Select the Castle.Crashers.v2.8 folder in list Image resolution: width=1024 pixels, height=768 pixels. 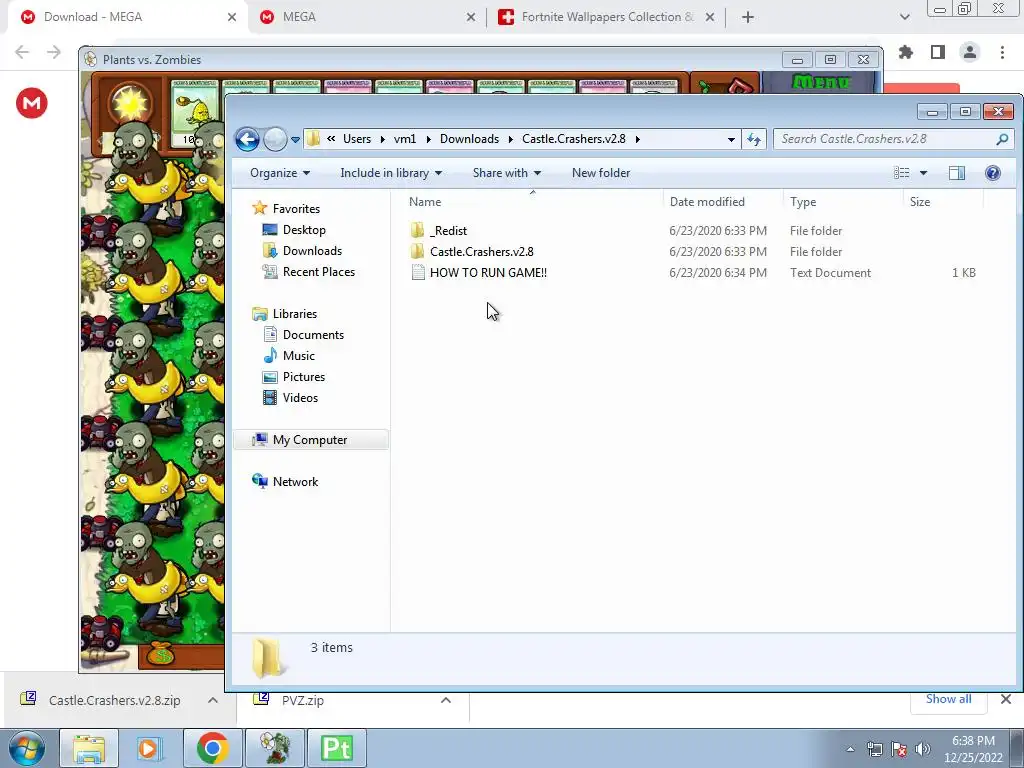(x=481, y=251)
